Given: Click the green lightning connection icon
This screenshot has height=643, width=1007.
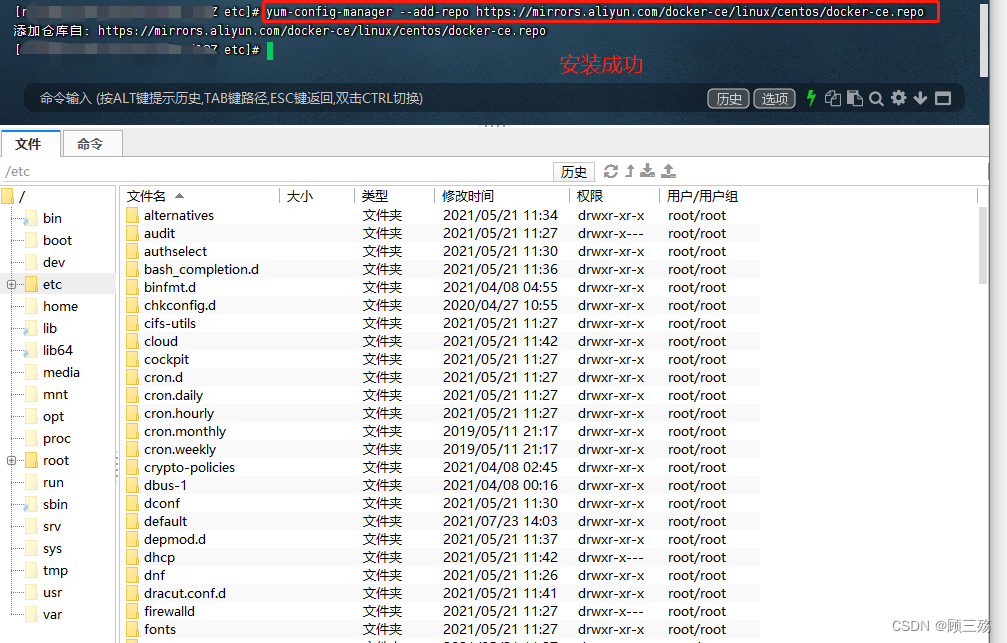Looking at the screenshot, I should (x=811, y=99).
